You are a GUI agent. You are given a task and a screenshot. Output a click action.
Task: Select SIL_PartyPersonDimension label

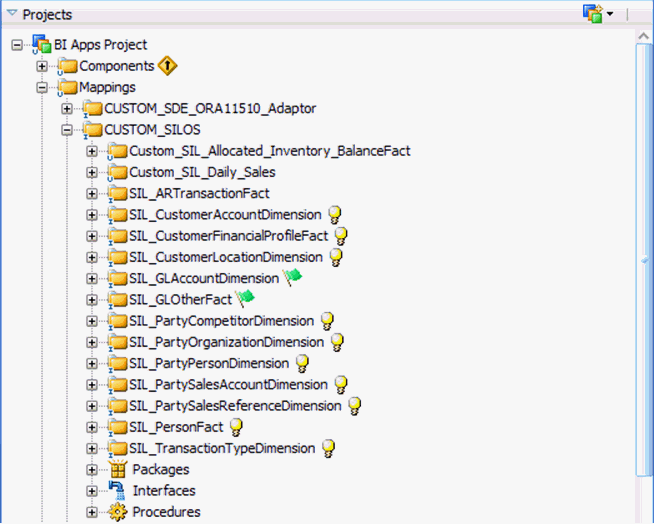[209, 364]
